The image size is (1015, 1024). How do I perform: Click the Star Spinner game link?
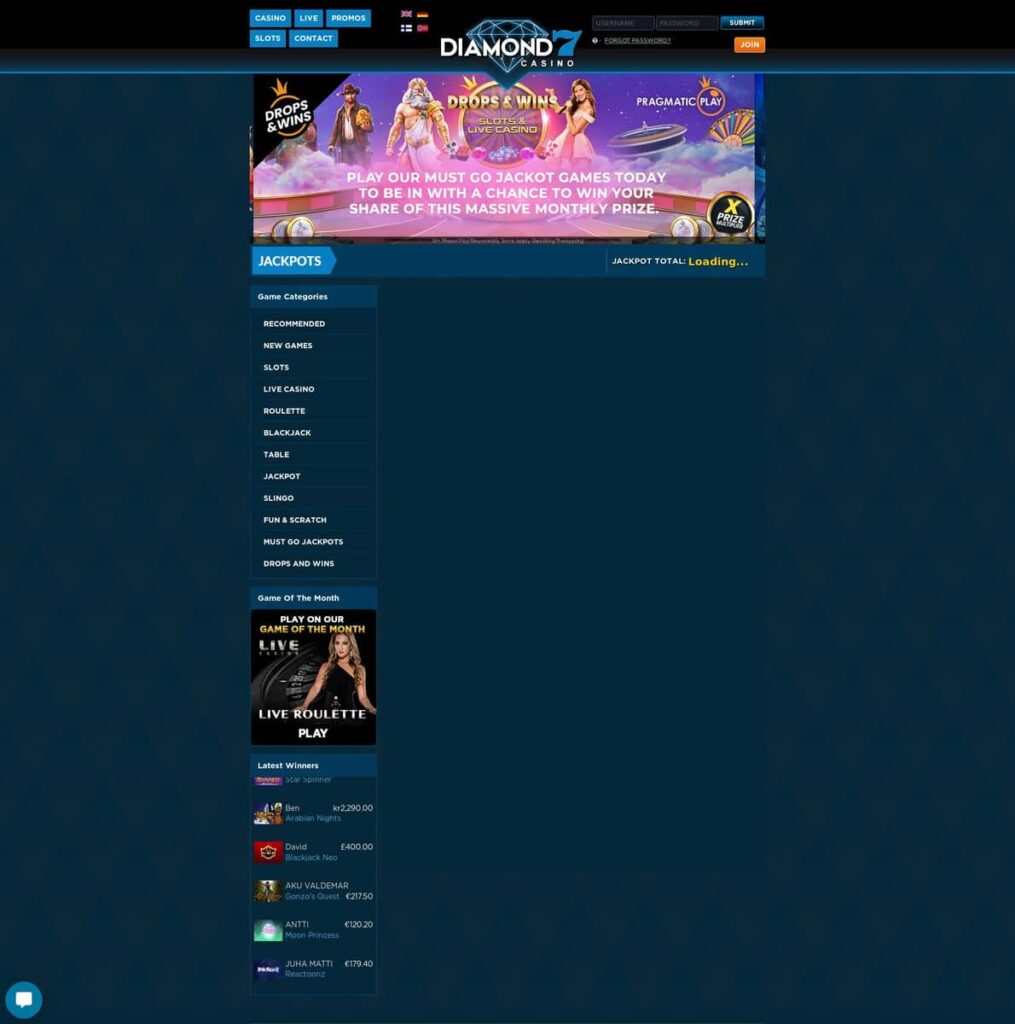(308, 780)
